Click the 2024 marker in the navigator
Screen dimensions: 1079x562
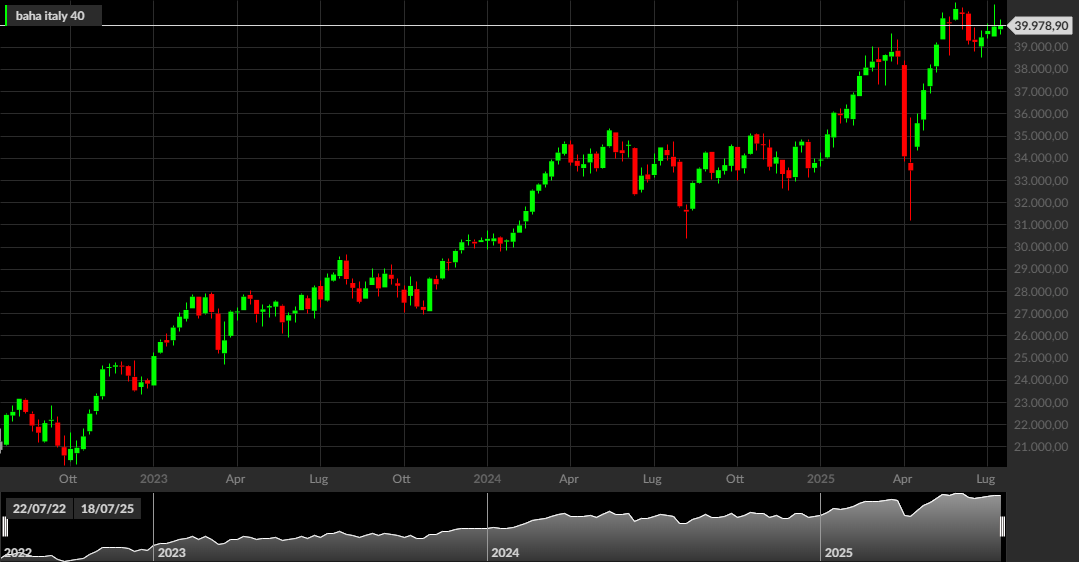click(x=505, y=552)
